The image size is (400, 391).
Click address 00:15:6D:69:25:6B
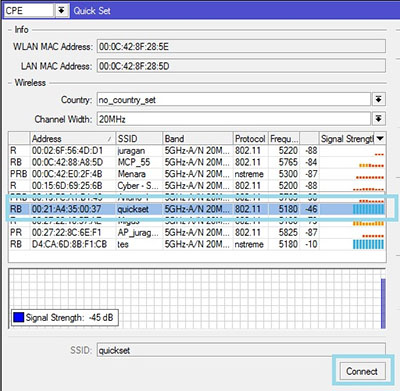pos(67,186)
